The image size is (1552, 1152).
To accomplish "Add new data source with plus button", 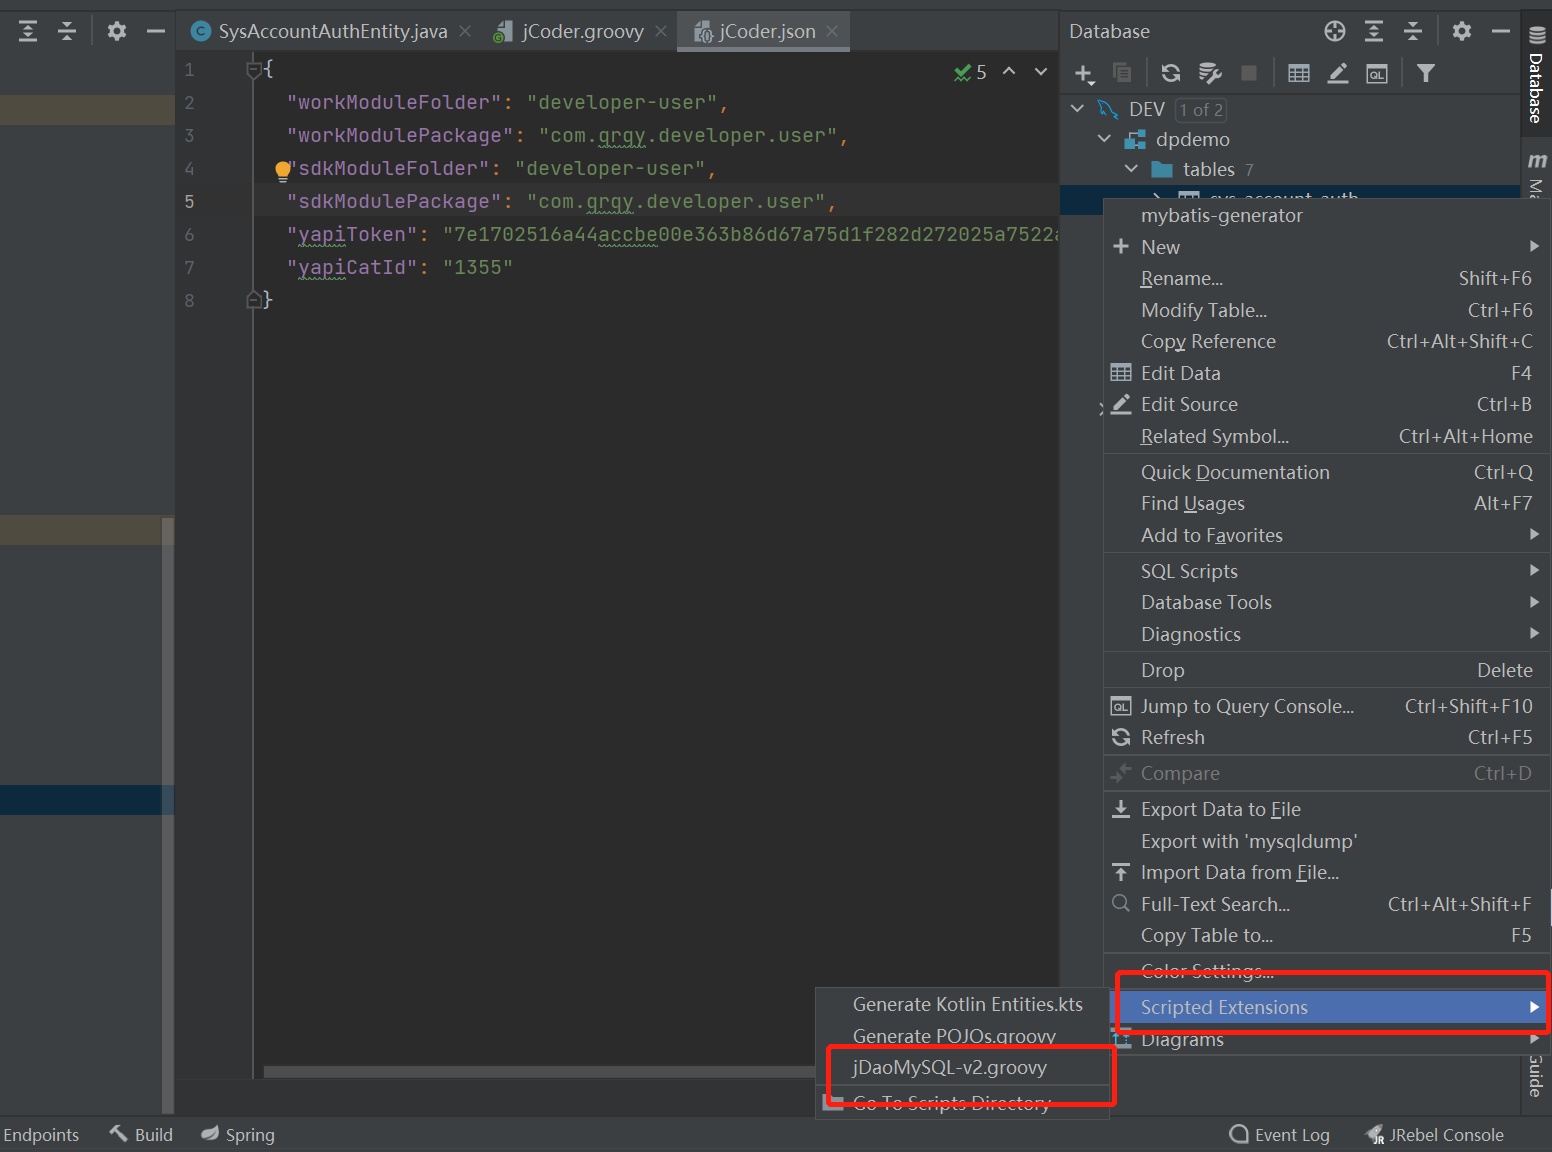I will (x=1085, y=73).
